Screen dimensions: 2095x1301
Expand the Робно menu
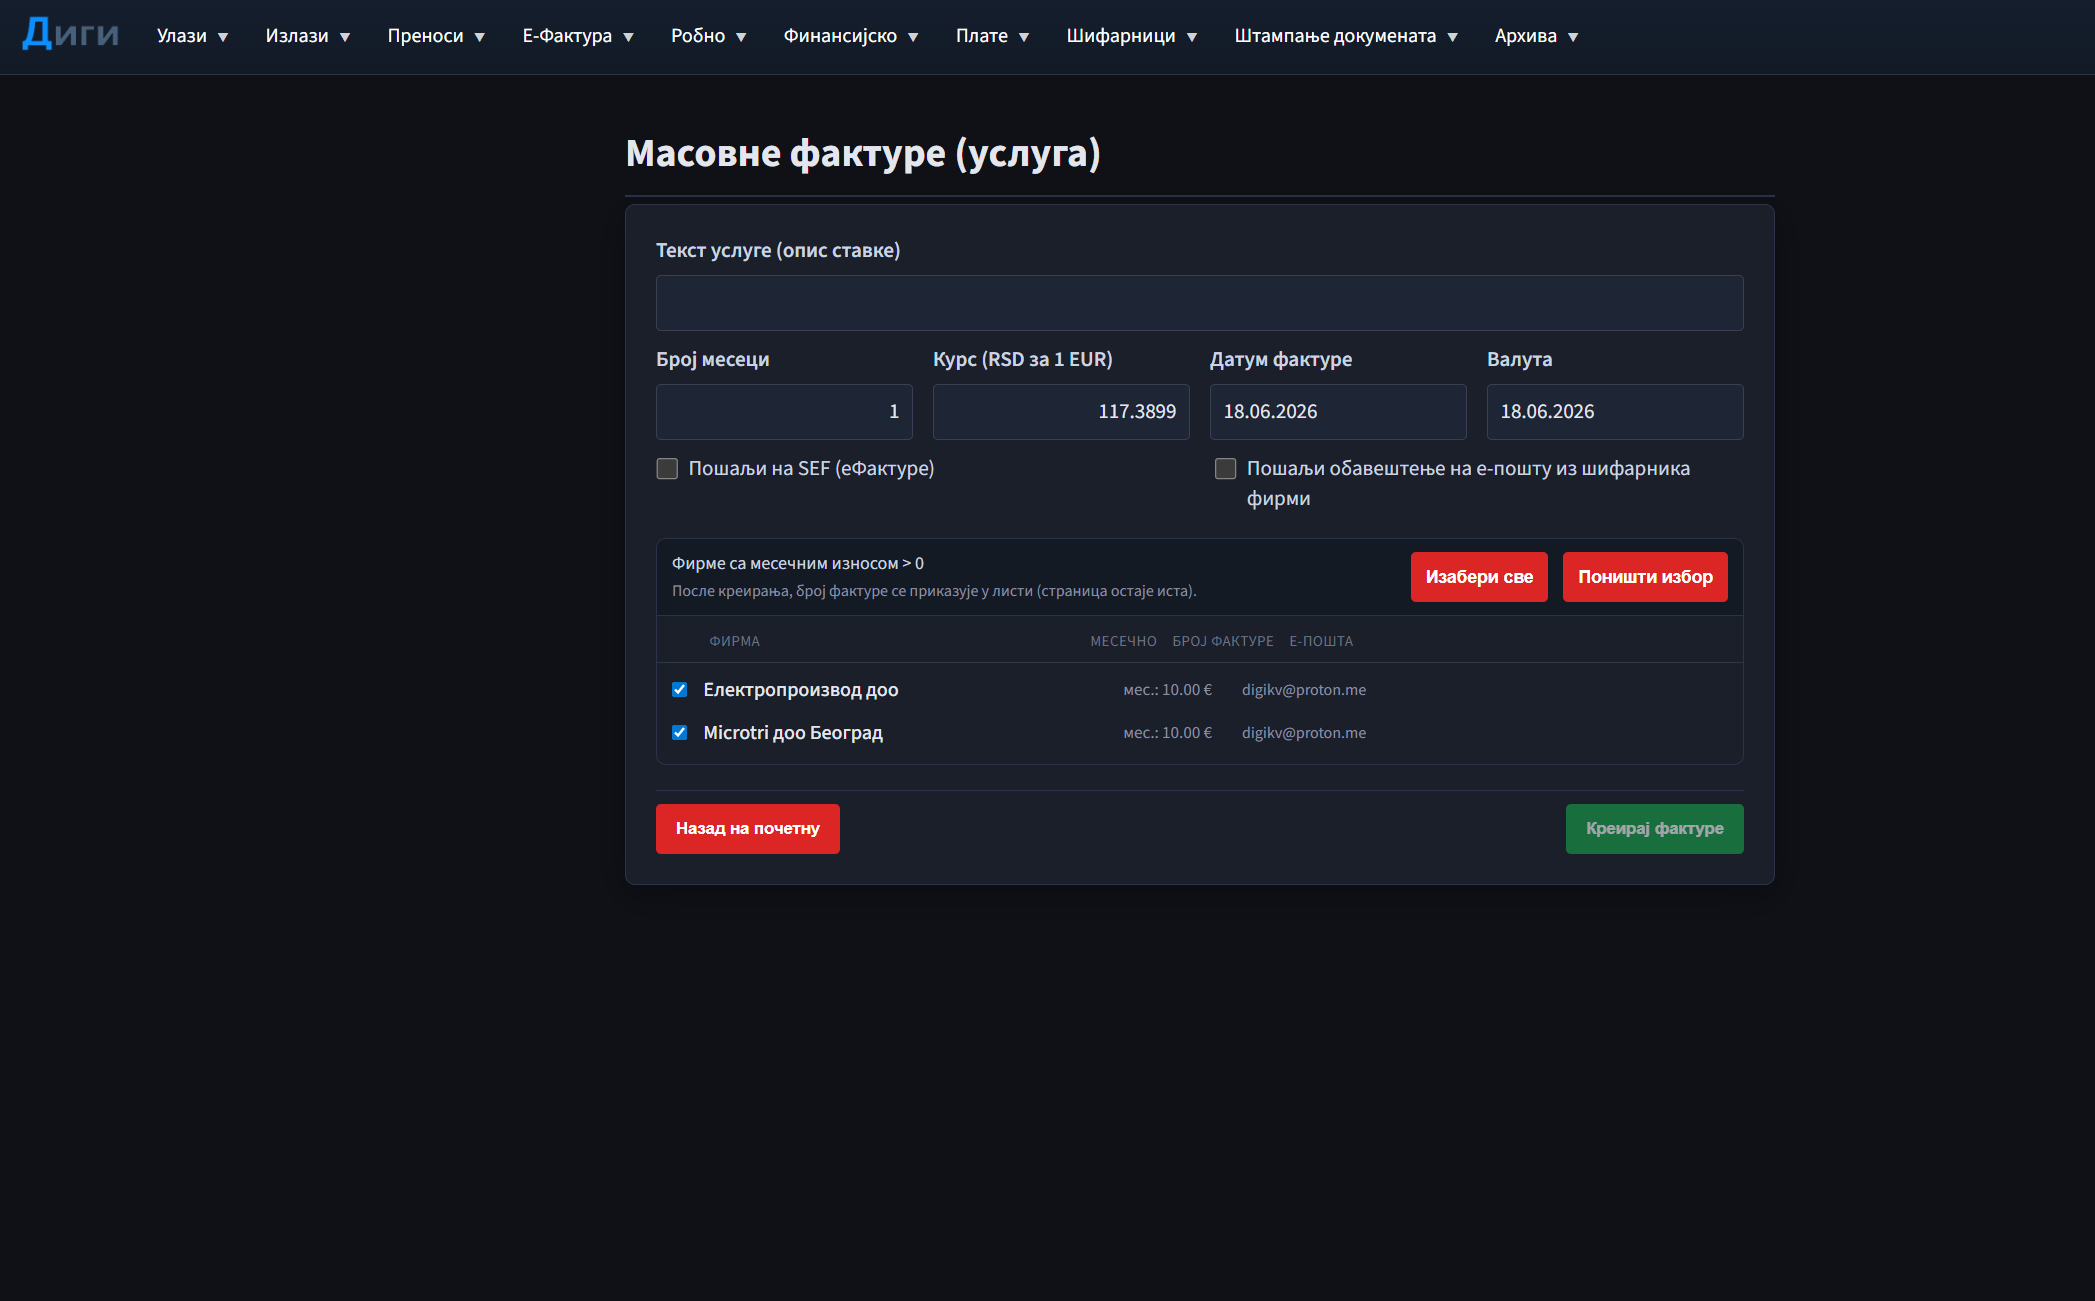pos(708,36)
